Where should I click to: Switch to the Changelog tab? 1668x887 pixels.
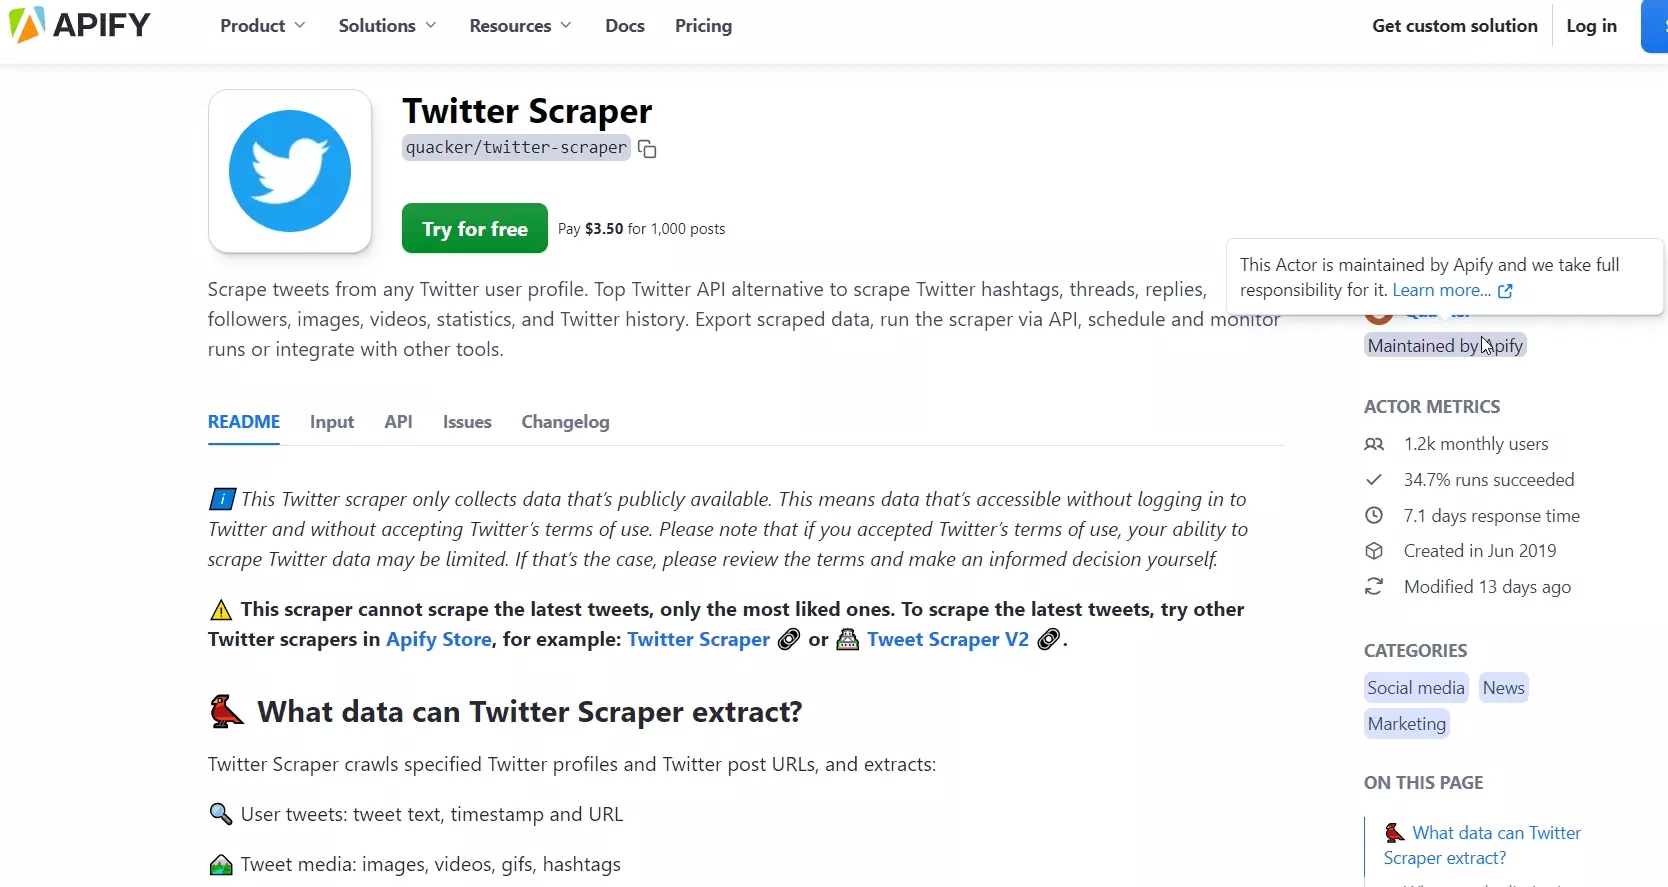pos(565,422)
